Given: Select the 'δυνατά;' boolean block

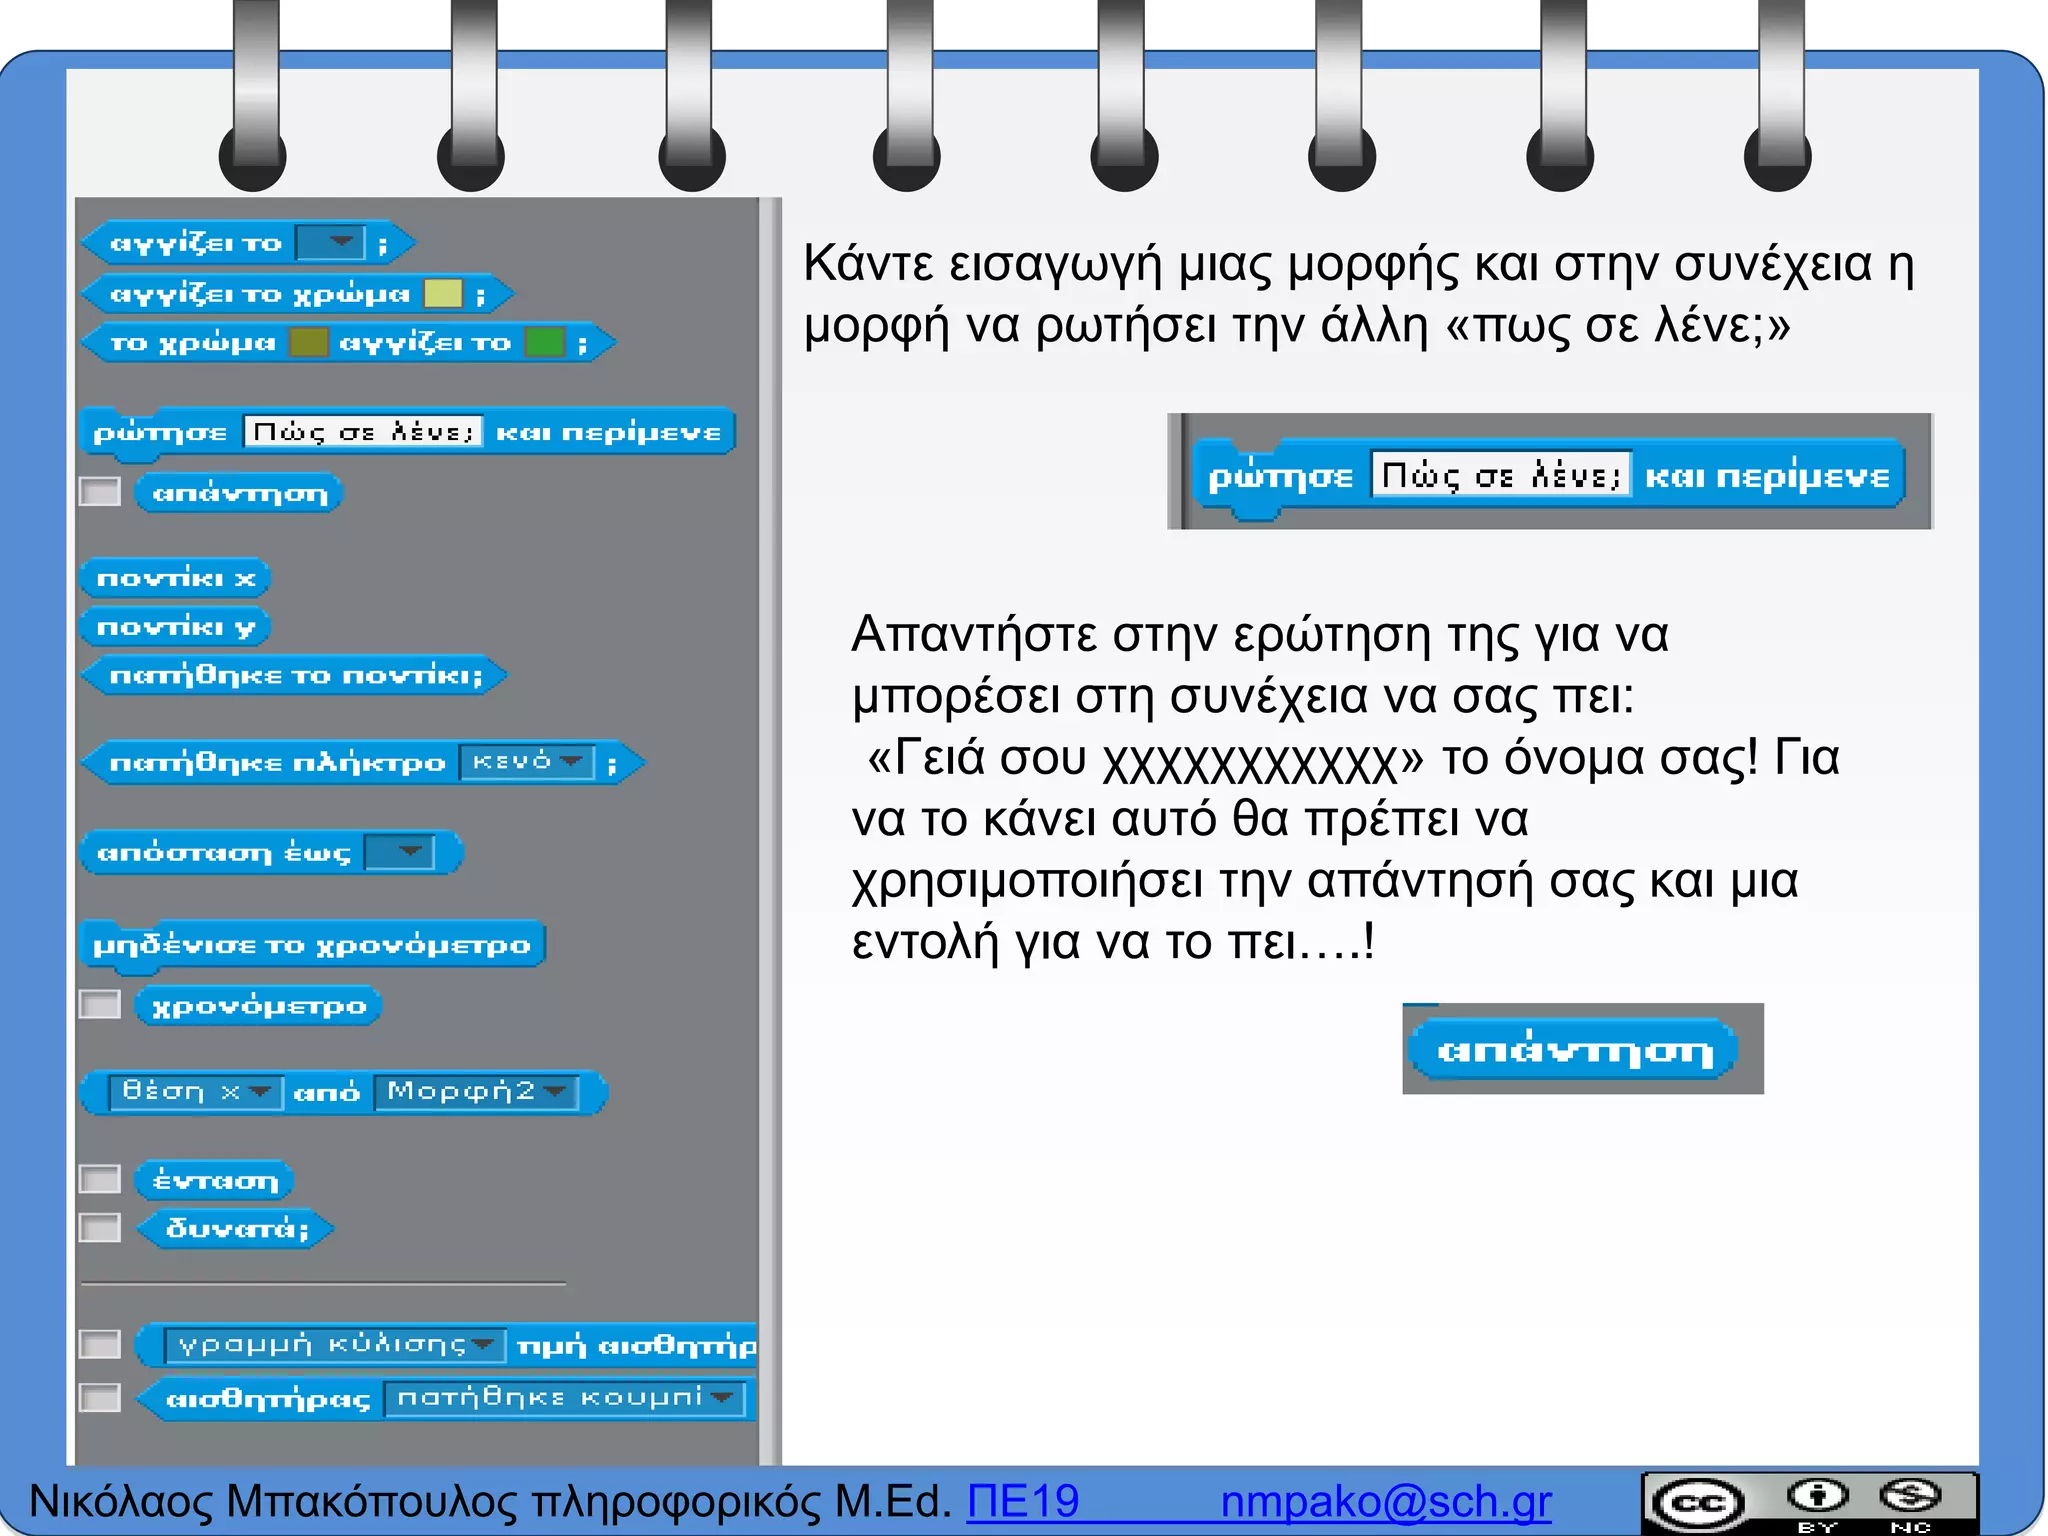Looking at the screenshot, I should coord(236,1228).
